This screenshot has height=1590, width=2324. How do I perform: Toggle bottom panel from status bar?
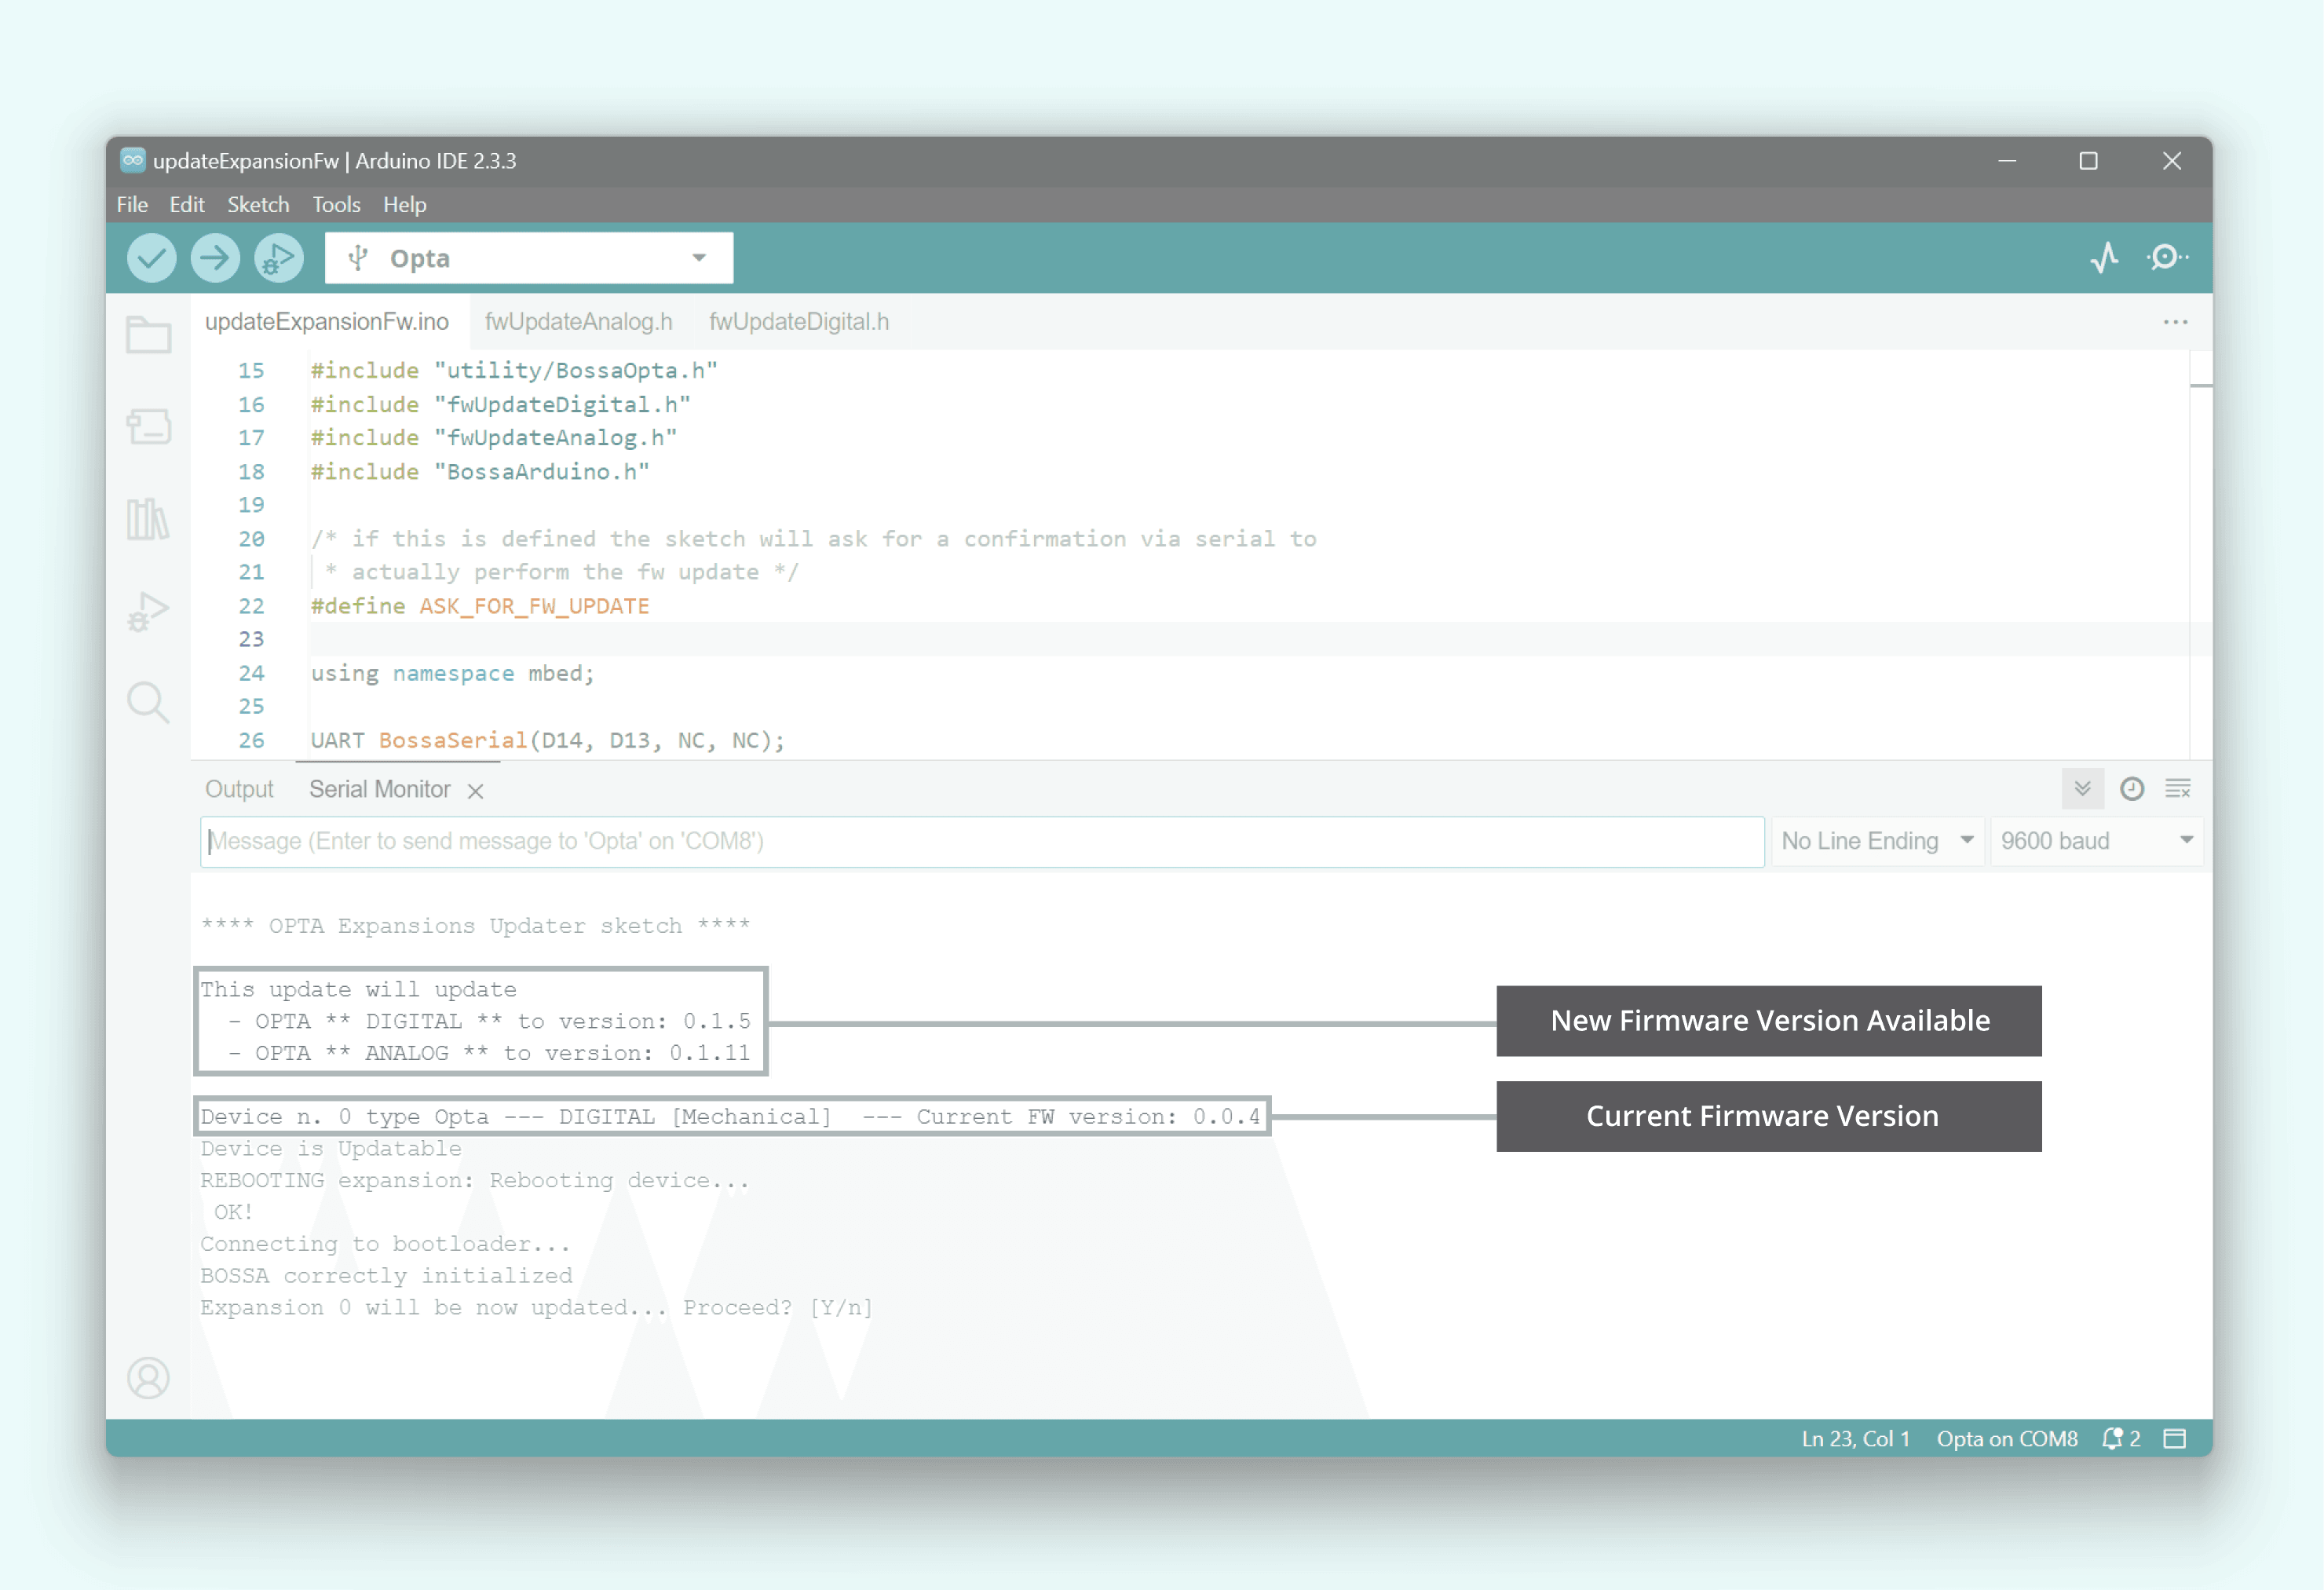pos(2175,1438)
